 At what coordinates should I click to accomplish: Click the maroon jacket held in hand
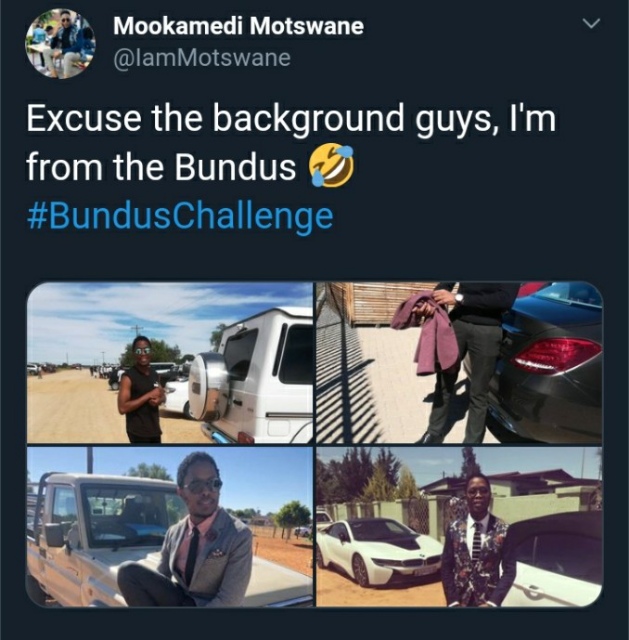(x=429, y=331)
